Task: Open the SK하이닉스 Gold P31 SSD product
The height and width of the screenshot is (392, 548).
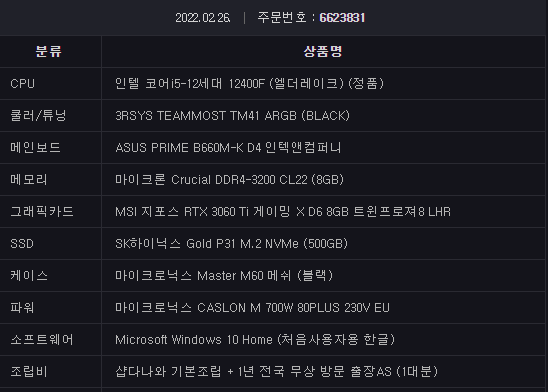Action: [x=232, y=244]
